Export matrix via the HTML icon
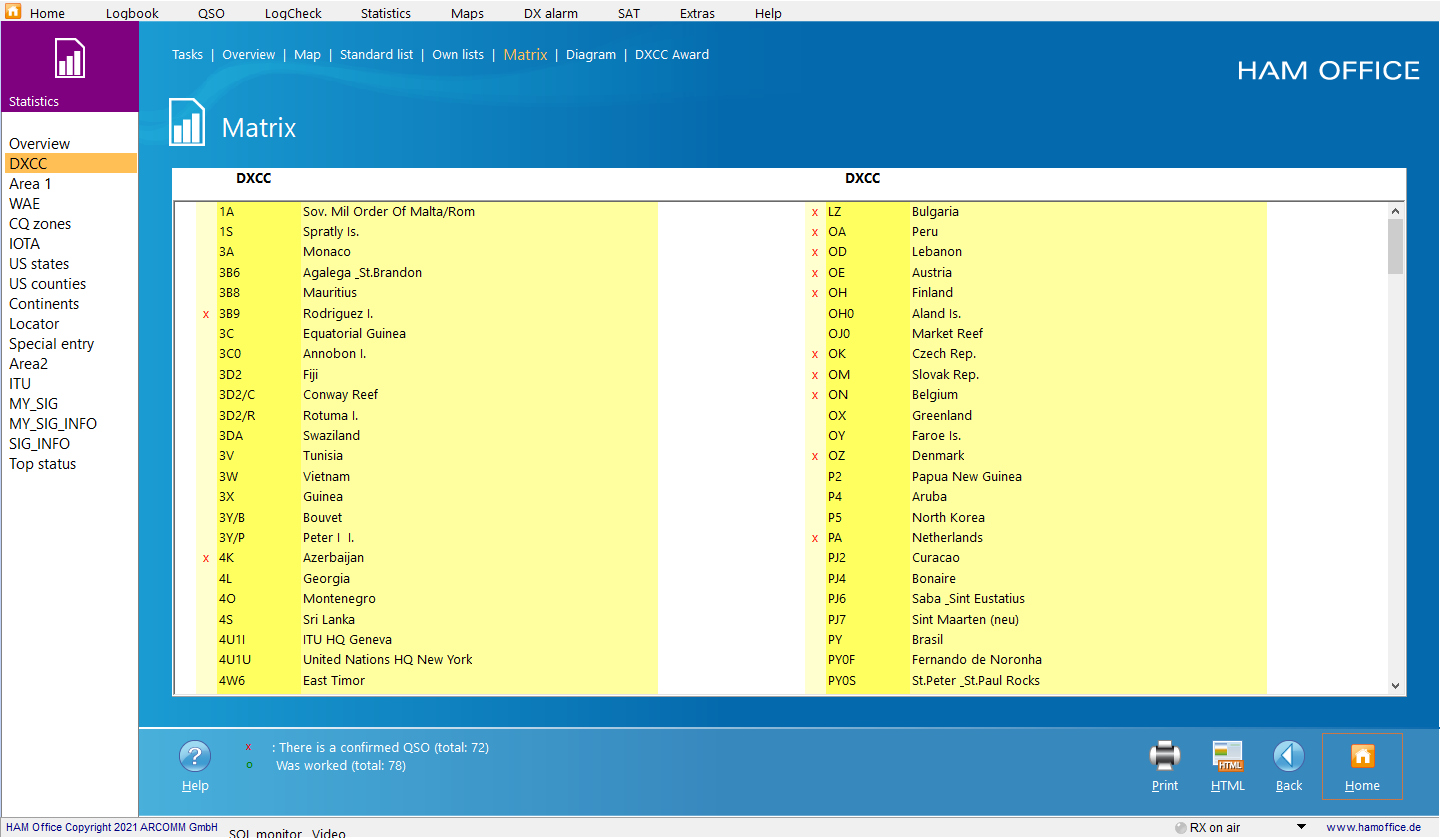Screen dimensions: 1440x838 pos(1227,756)
